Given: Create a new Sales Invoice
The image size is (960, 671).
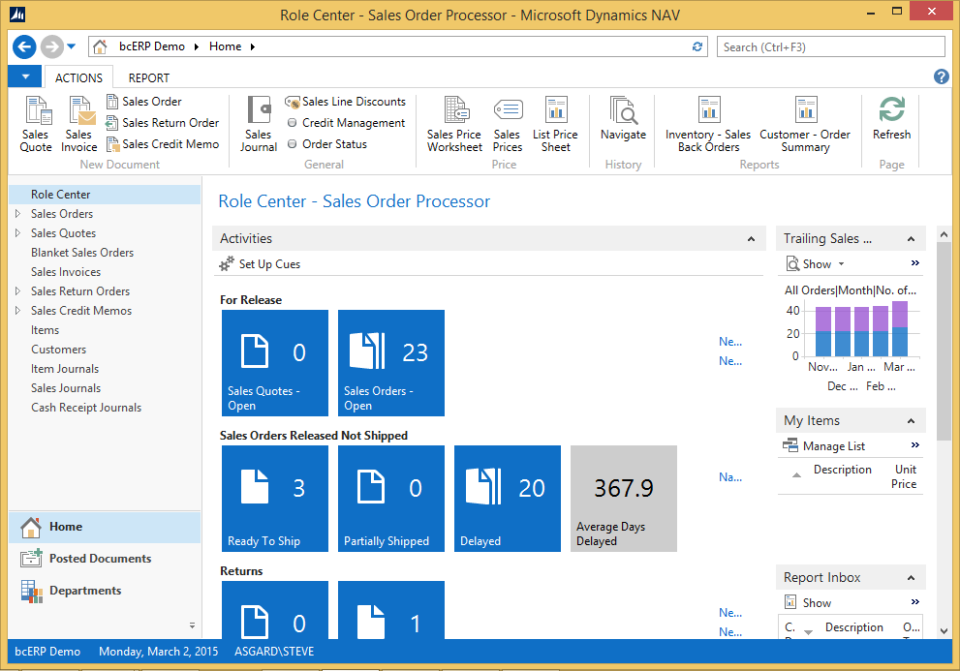Looking at the screenshot, I should click(x=80, y=120).
